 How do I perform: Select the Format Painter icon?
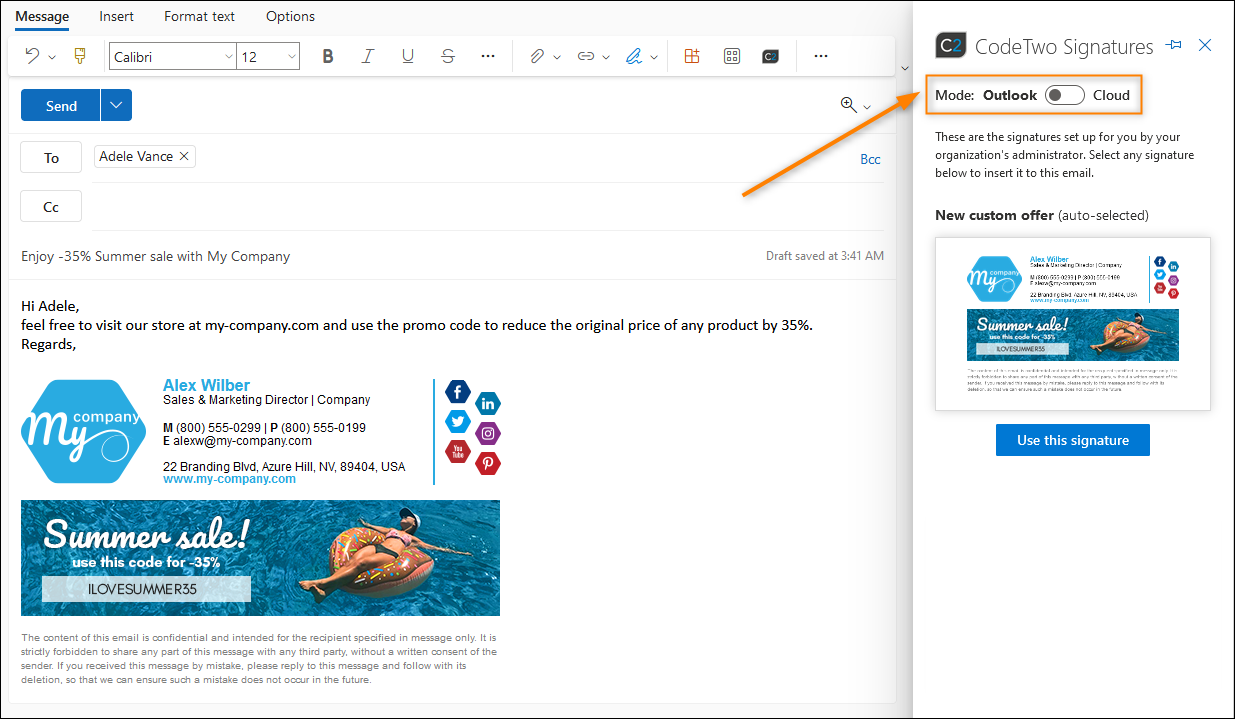79,56
